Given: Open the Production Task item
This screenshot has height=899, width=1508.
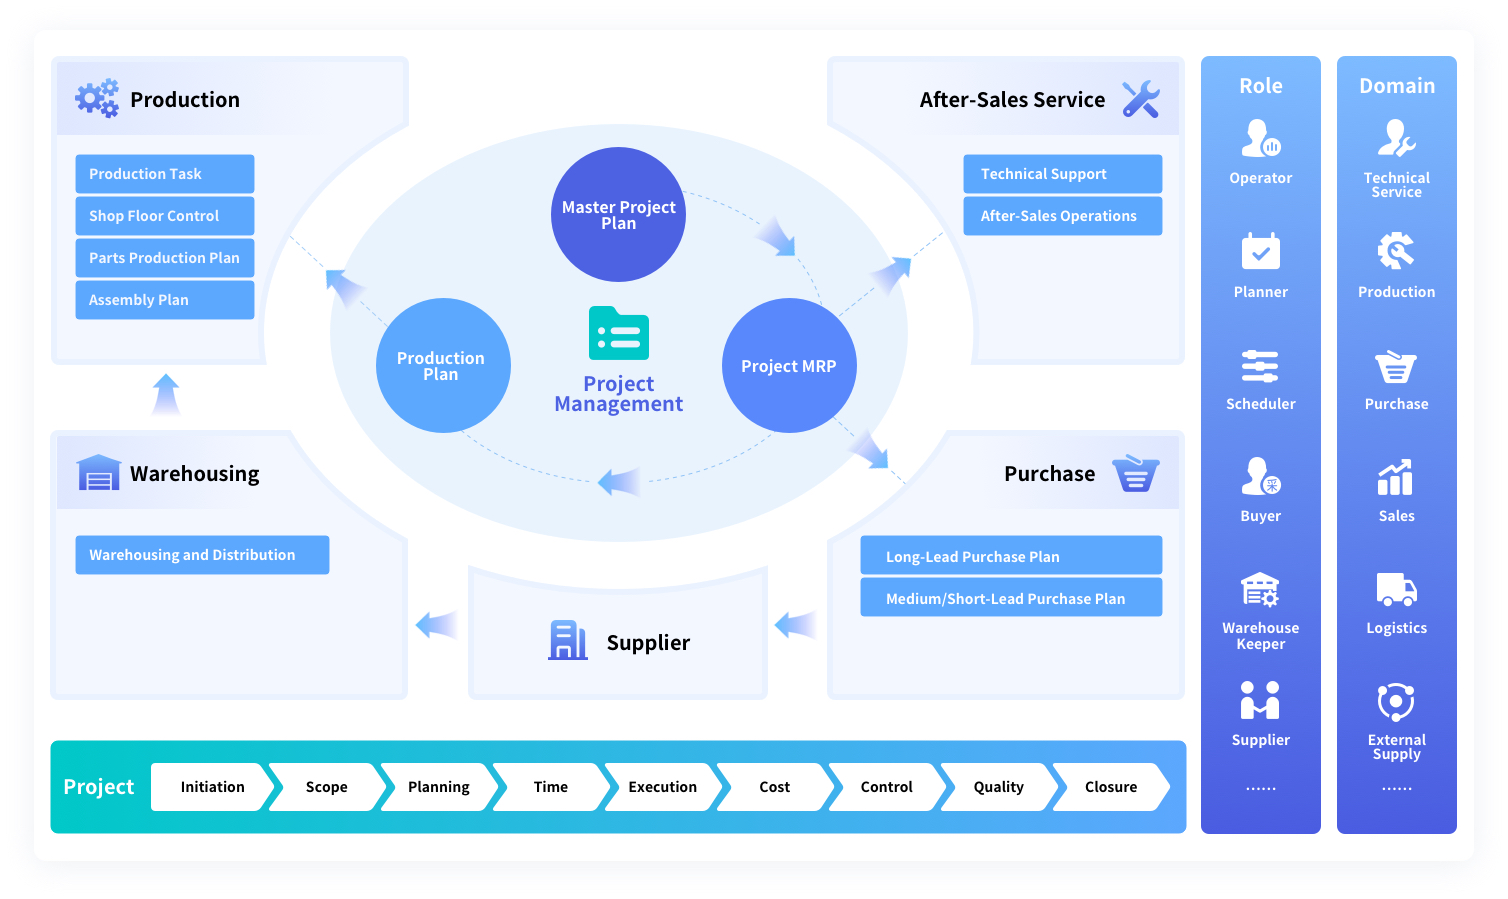Looking at the screenshot, I should 165,174.
